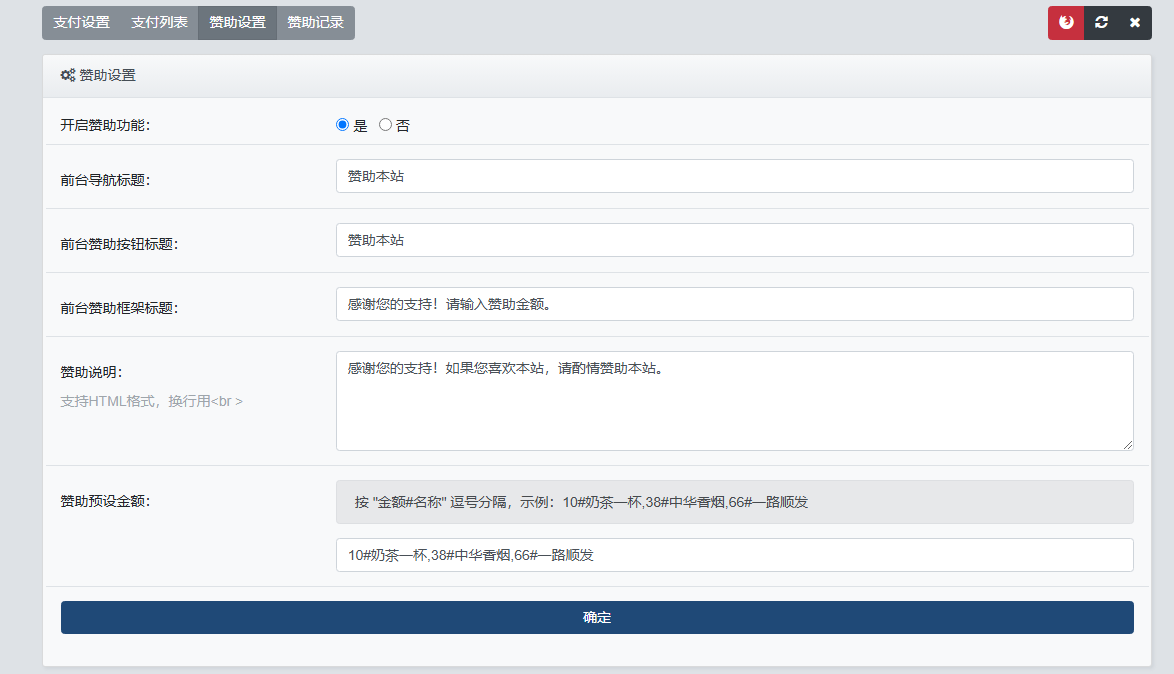Switch to the 支付设置 tab
The height and width of the screenshot is (674, 1174).
click(x=81, y=23)
